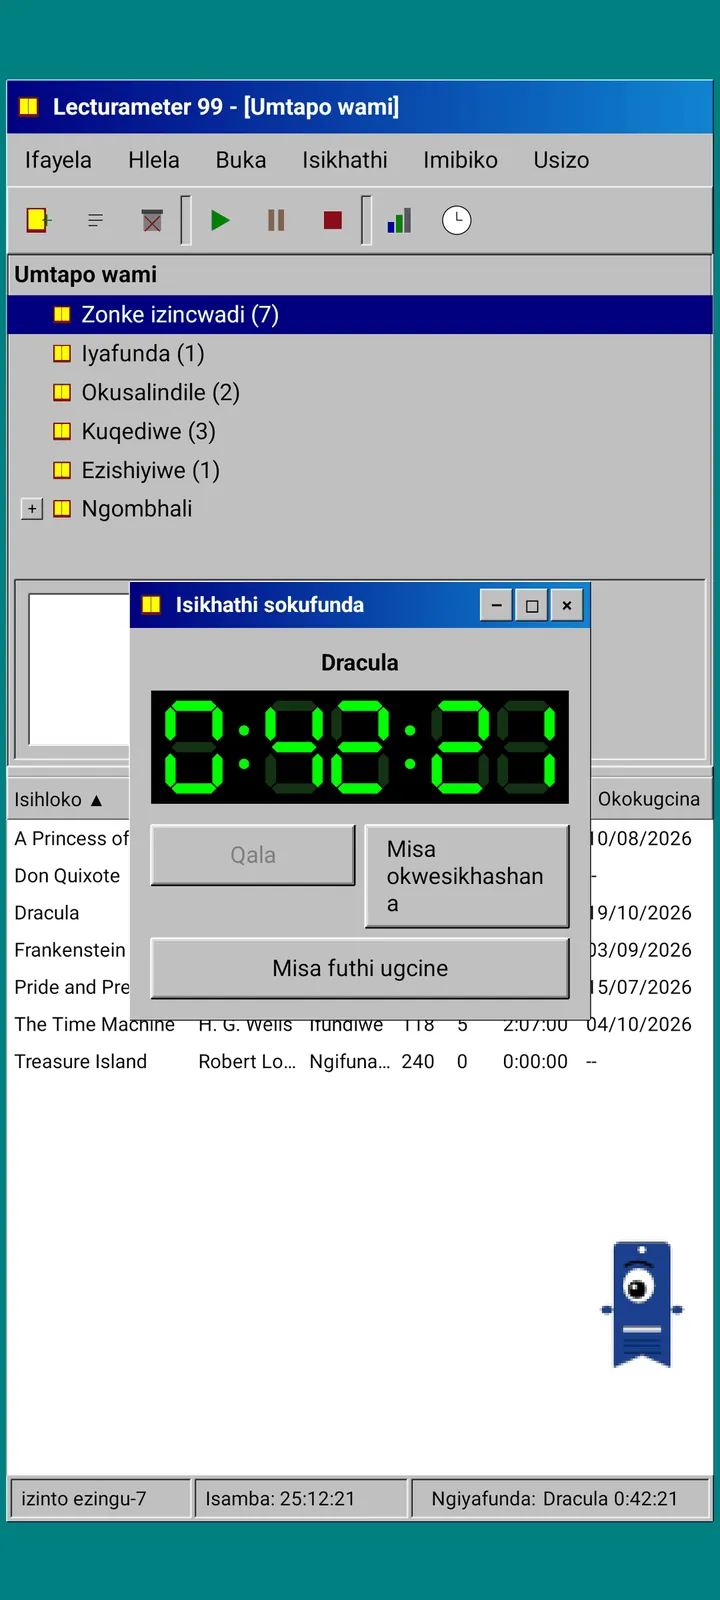Select the Ngombhali tree node
The image size is (720, 1600).
tap(137, 508)
